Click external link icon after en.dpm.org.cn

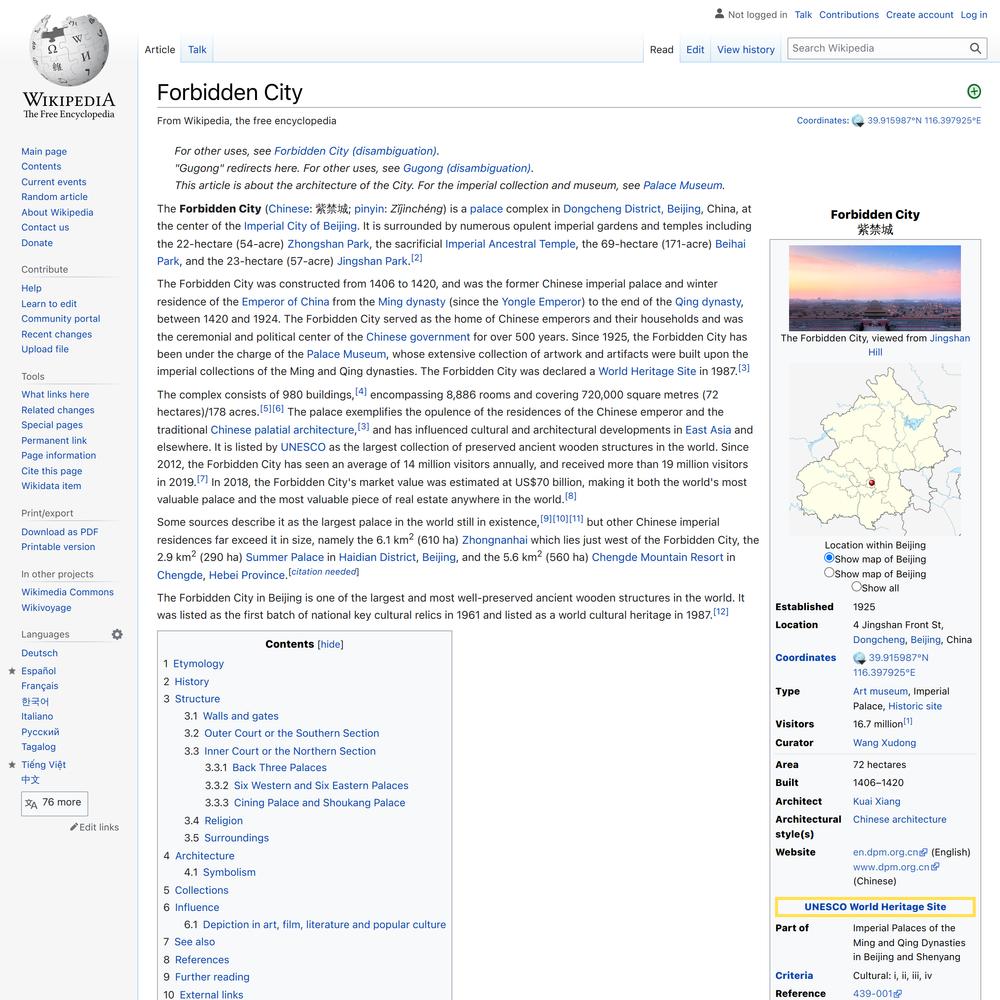pos(923,853)
